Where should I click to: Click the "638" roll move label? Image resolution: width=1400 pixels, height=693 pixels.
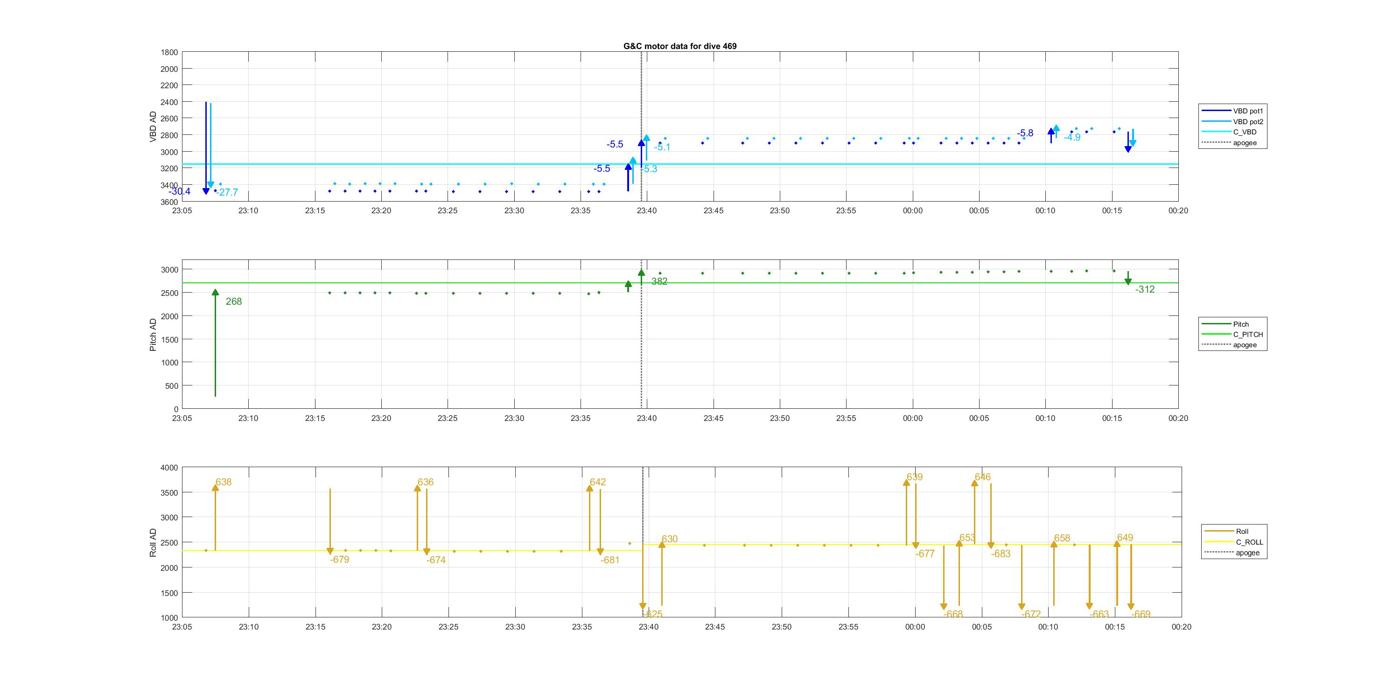pyautogui.click(x=224, y=483)
